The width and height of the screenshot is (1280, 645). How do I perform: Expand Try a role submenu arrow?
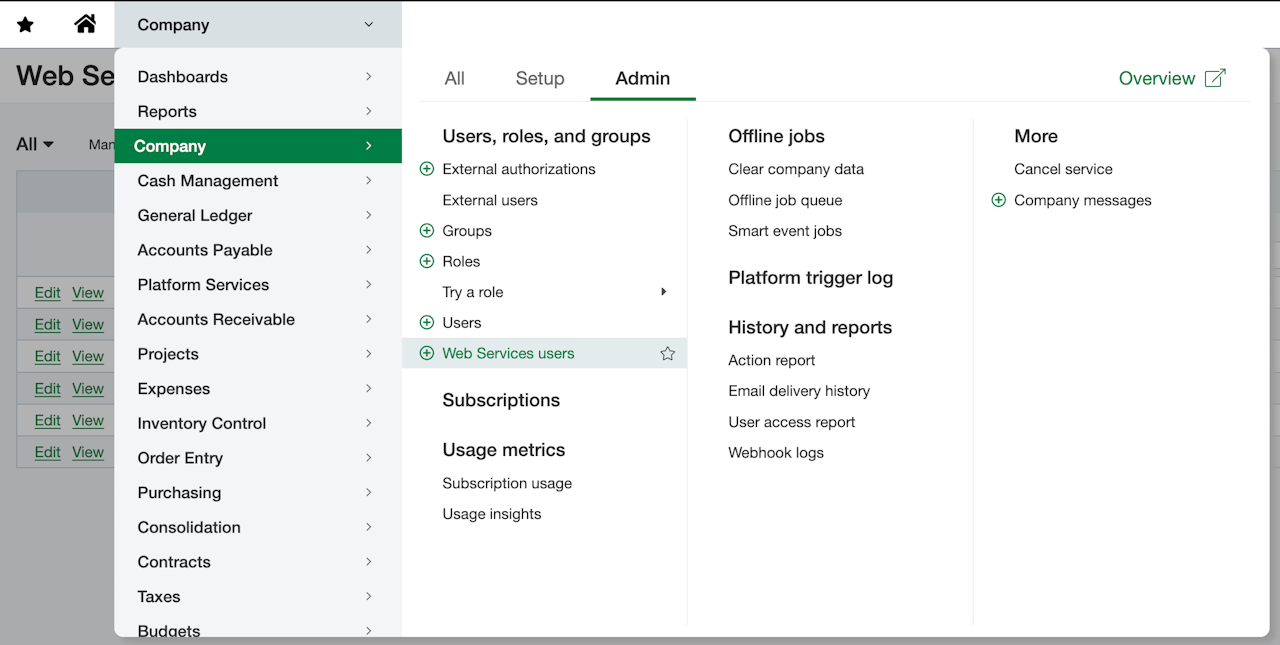(664, 292)
